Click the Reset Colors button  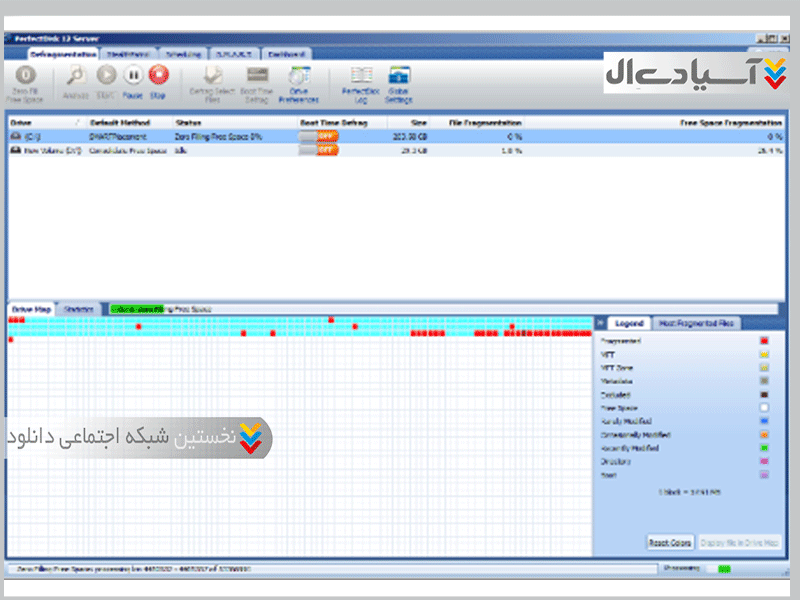[669, 543]
